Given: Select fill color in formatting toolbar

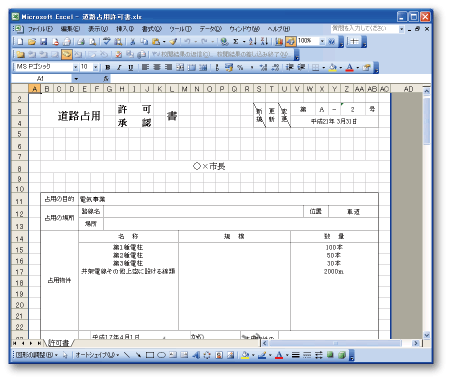Looking at the screenshot, I should 332,67.
